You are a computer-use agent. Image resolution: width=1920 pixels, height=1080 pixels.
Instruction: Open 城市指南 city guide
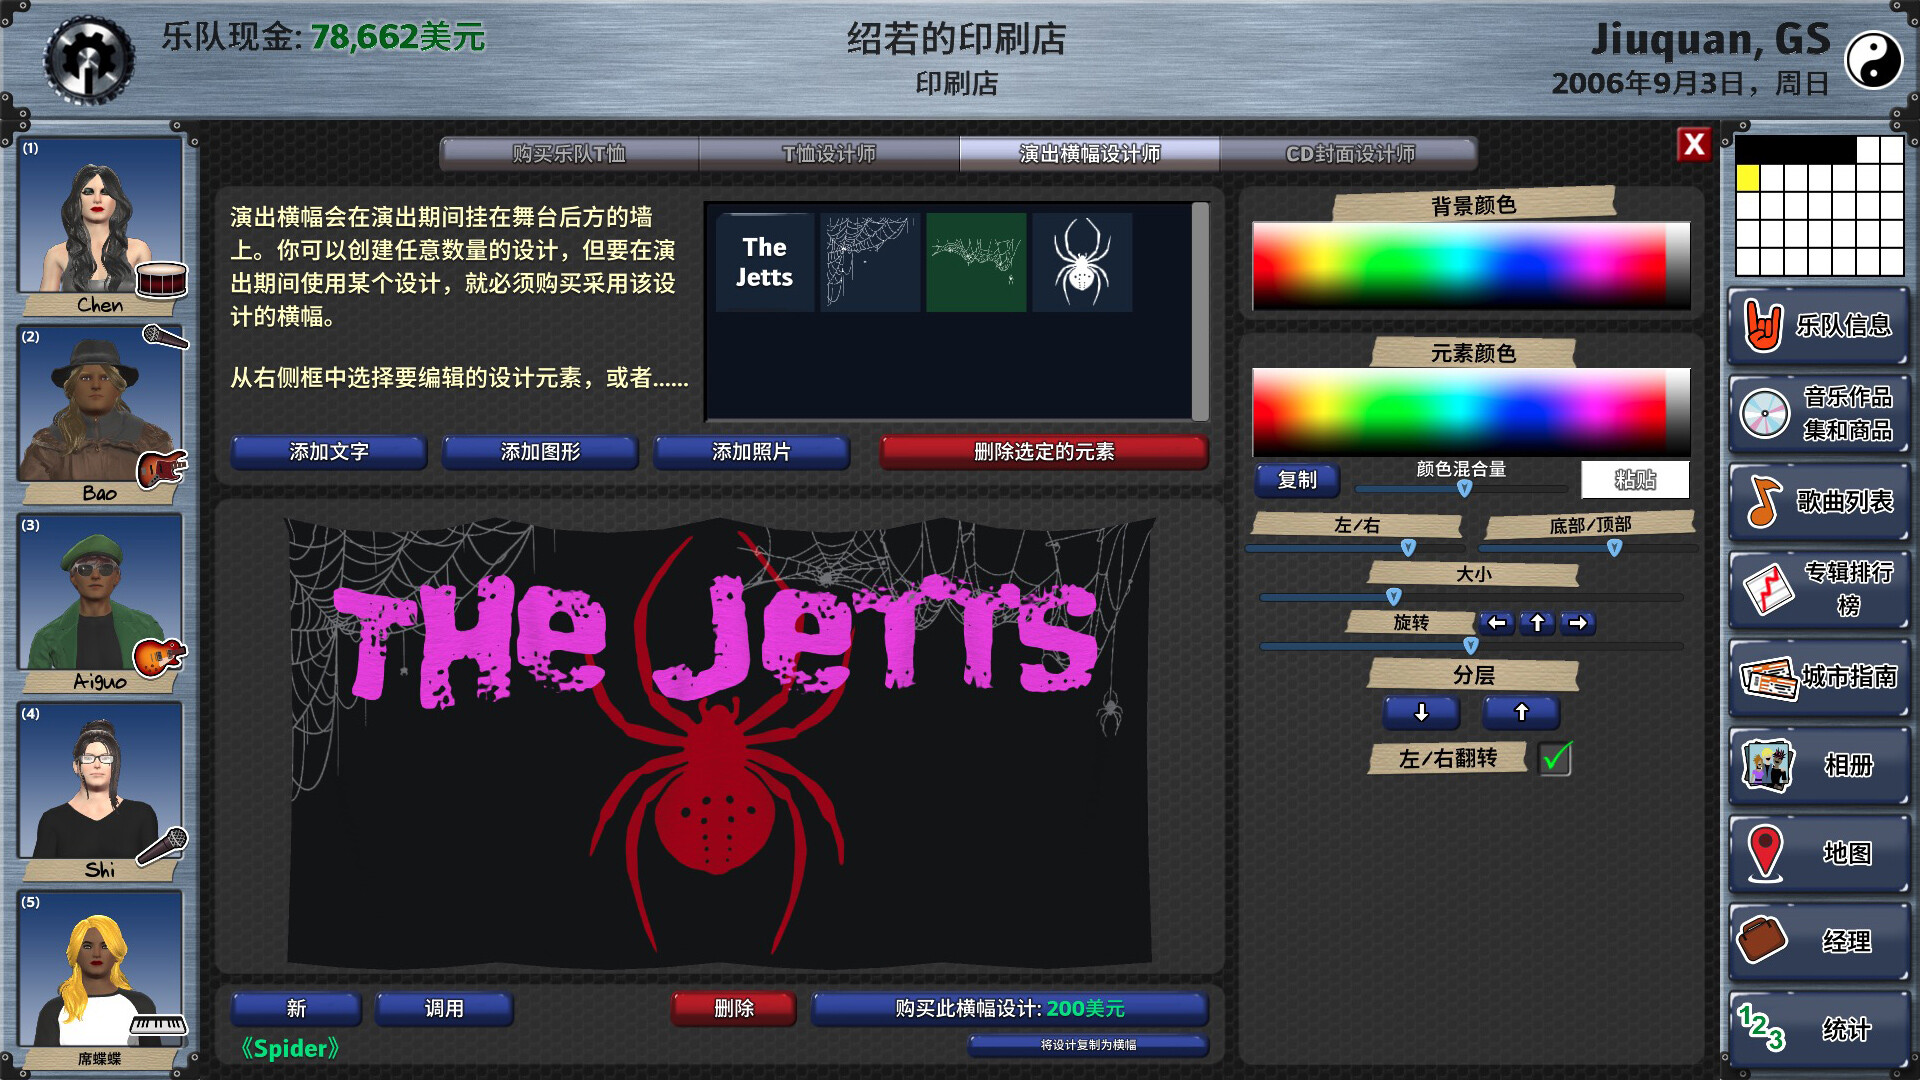coord(1819,677)
